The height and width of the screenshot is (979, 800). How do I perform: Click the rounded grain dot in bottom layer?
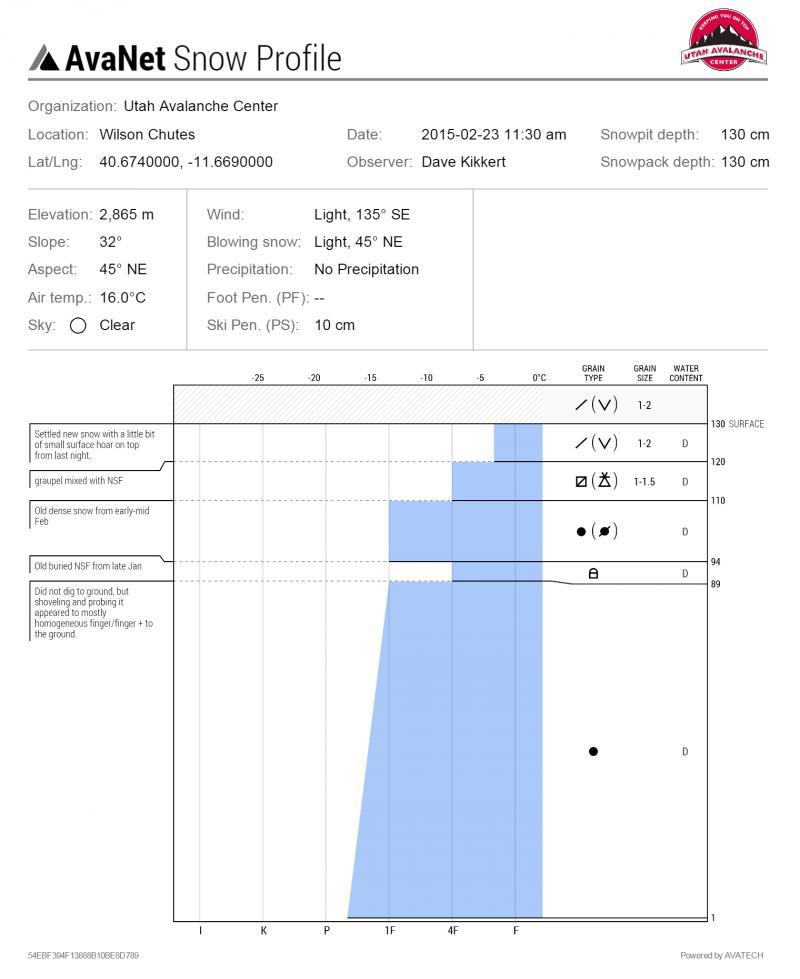coord(593,751)
